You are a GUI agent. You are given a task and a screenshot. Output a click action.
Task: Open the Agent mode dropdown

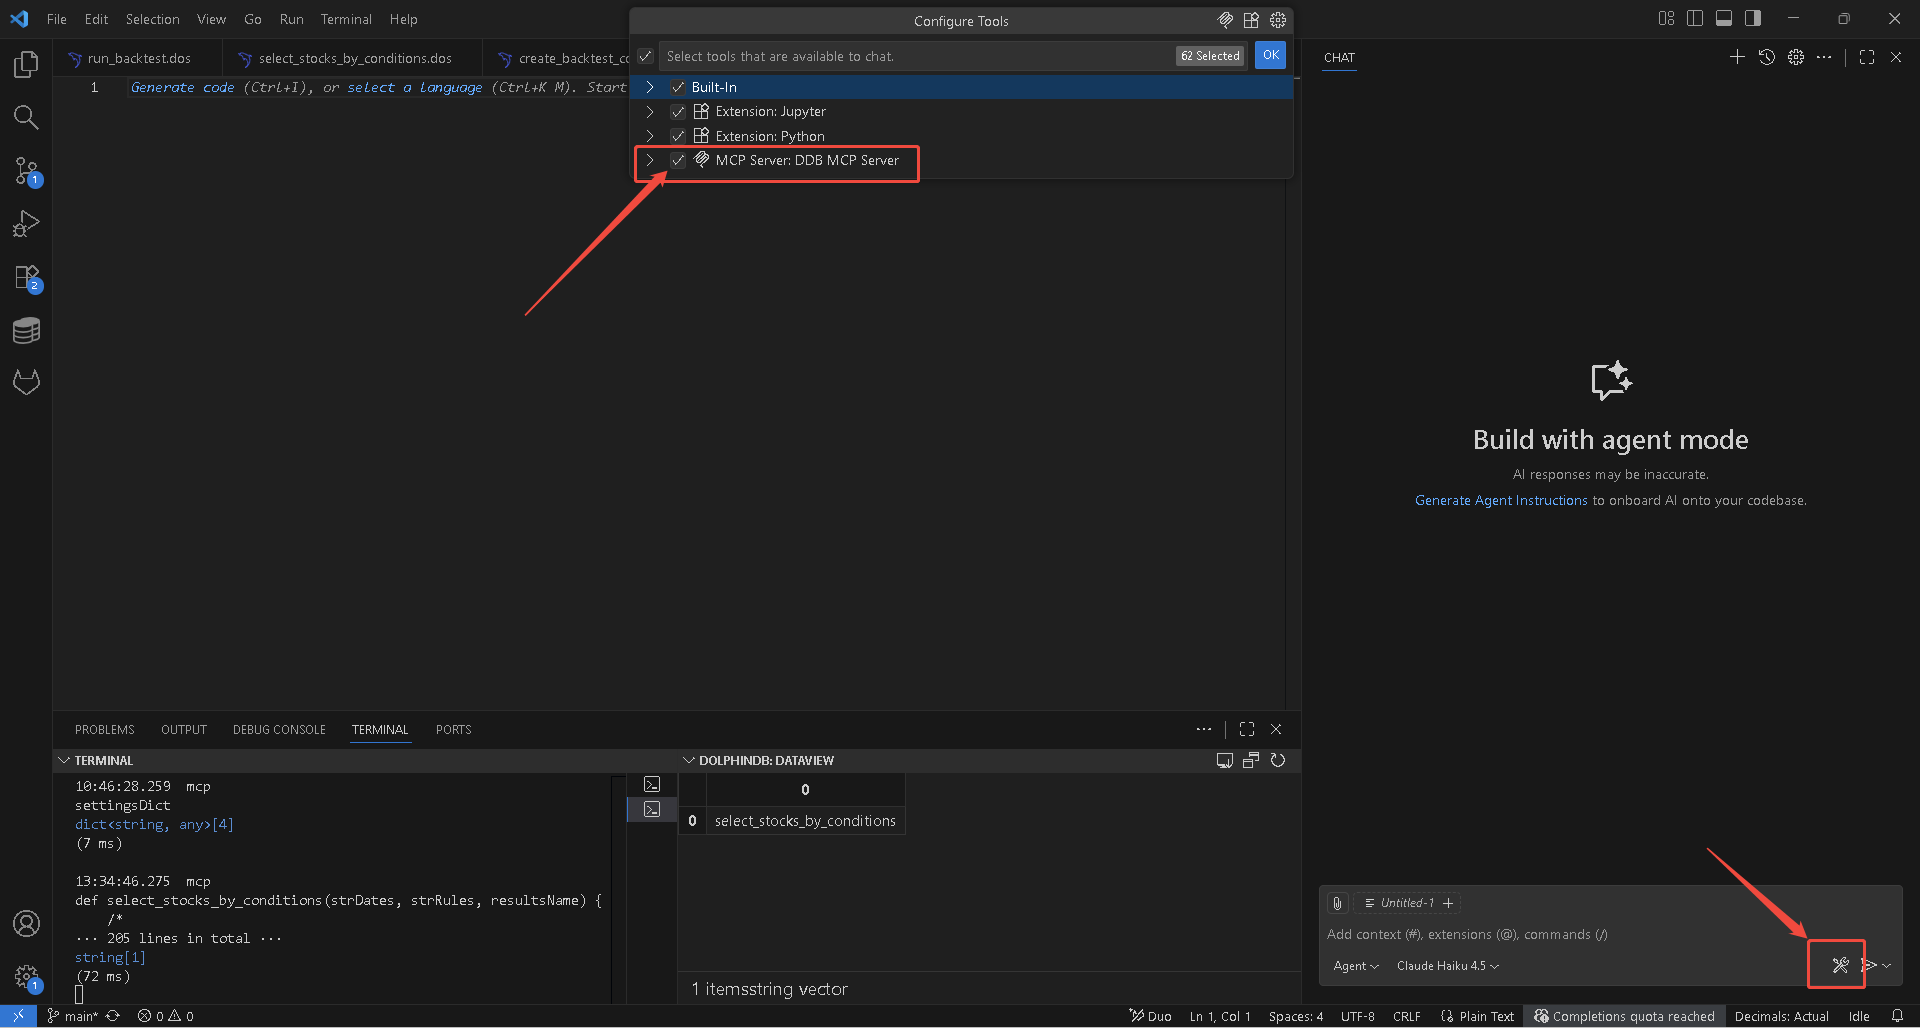pyautogui.click(x=1355, y=966)
